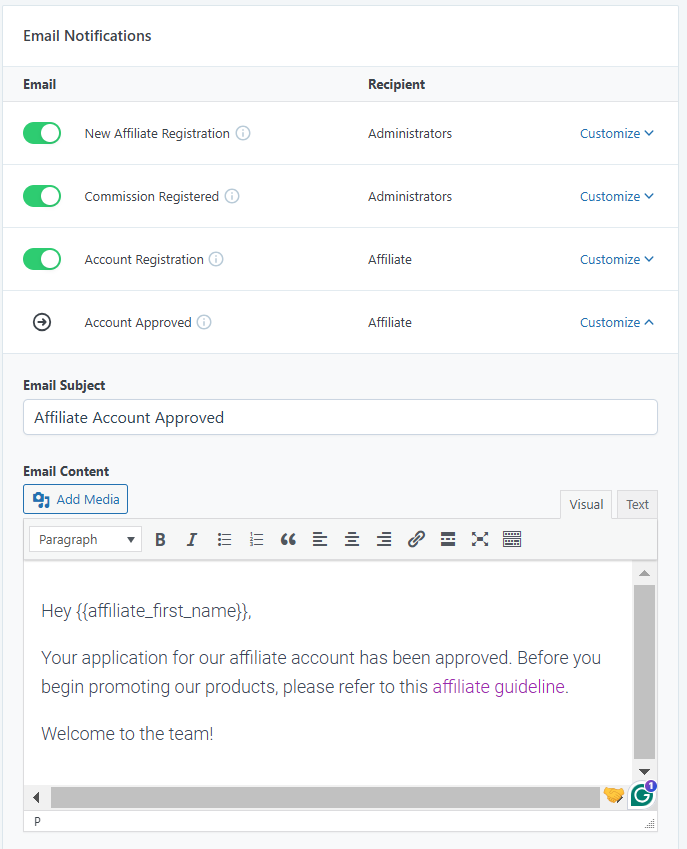
Task: Disable New Affiliate Registration email
Action: [41, 132]
